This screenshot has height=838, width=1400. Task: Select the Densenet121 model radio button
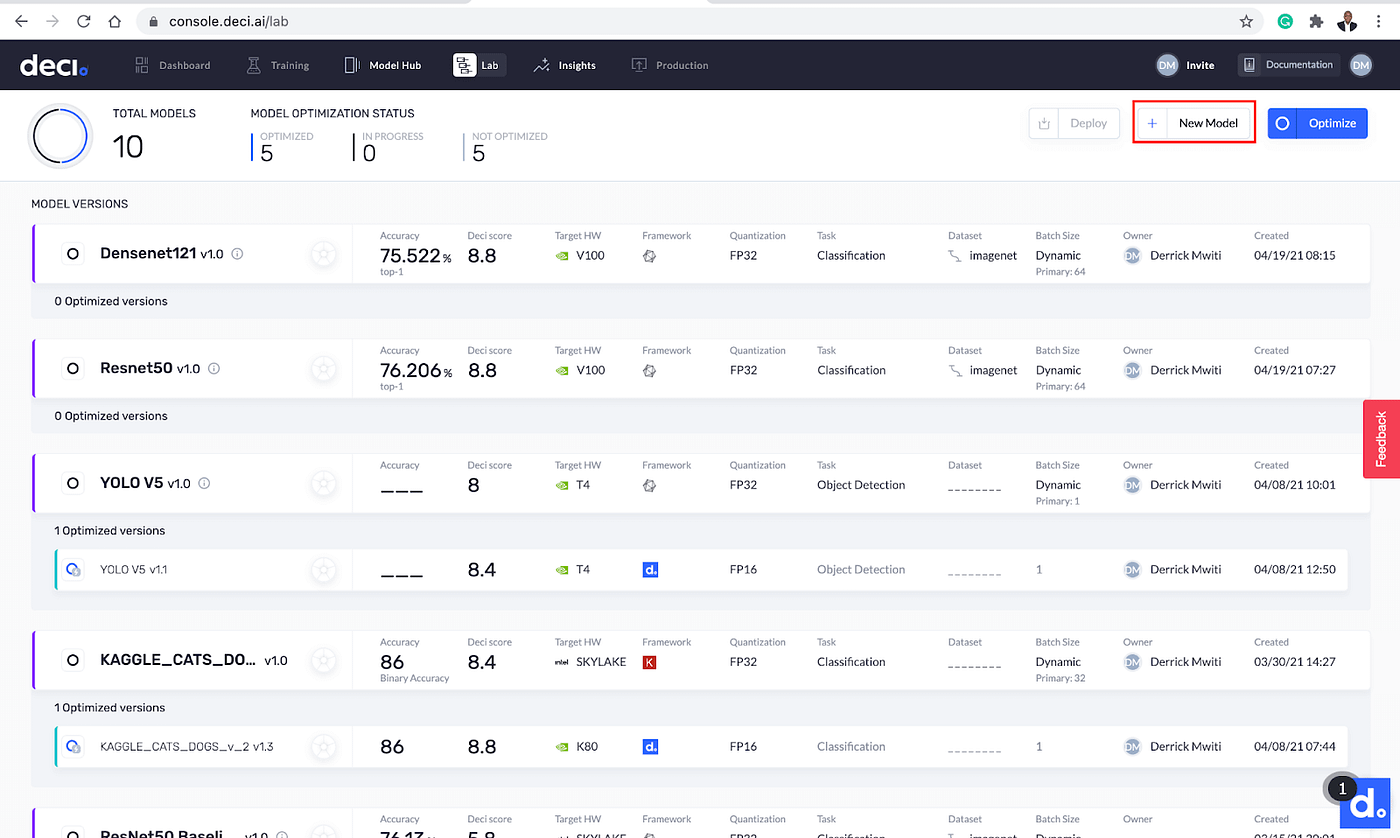73,254
